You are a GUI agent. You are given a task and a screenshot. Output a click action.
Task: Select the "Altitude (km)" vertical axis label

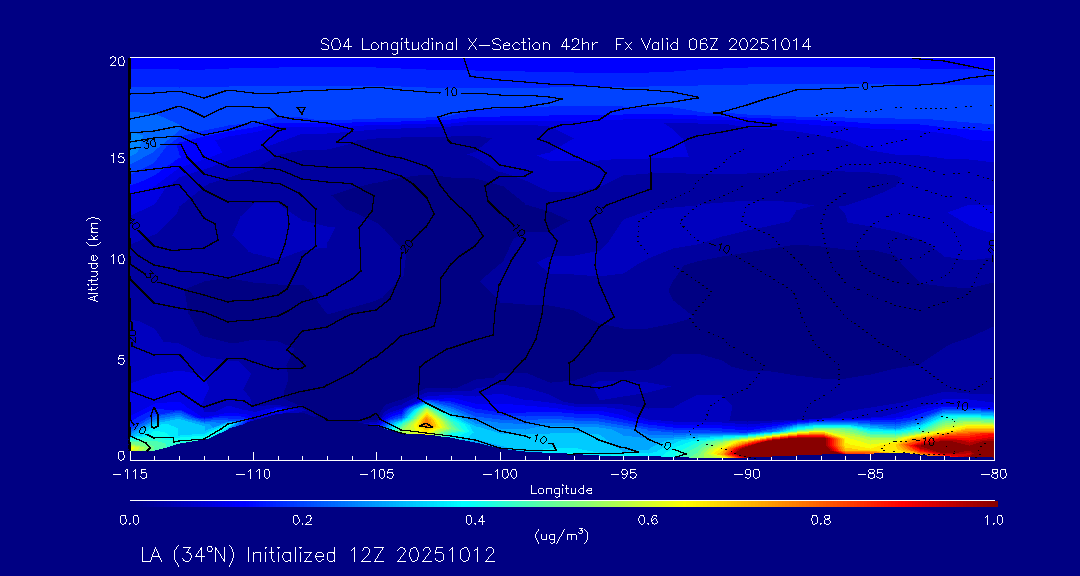(94, 258)
